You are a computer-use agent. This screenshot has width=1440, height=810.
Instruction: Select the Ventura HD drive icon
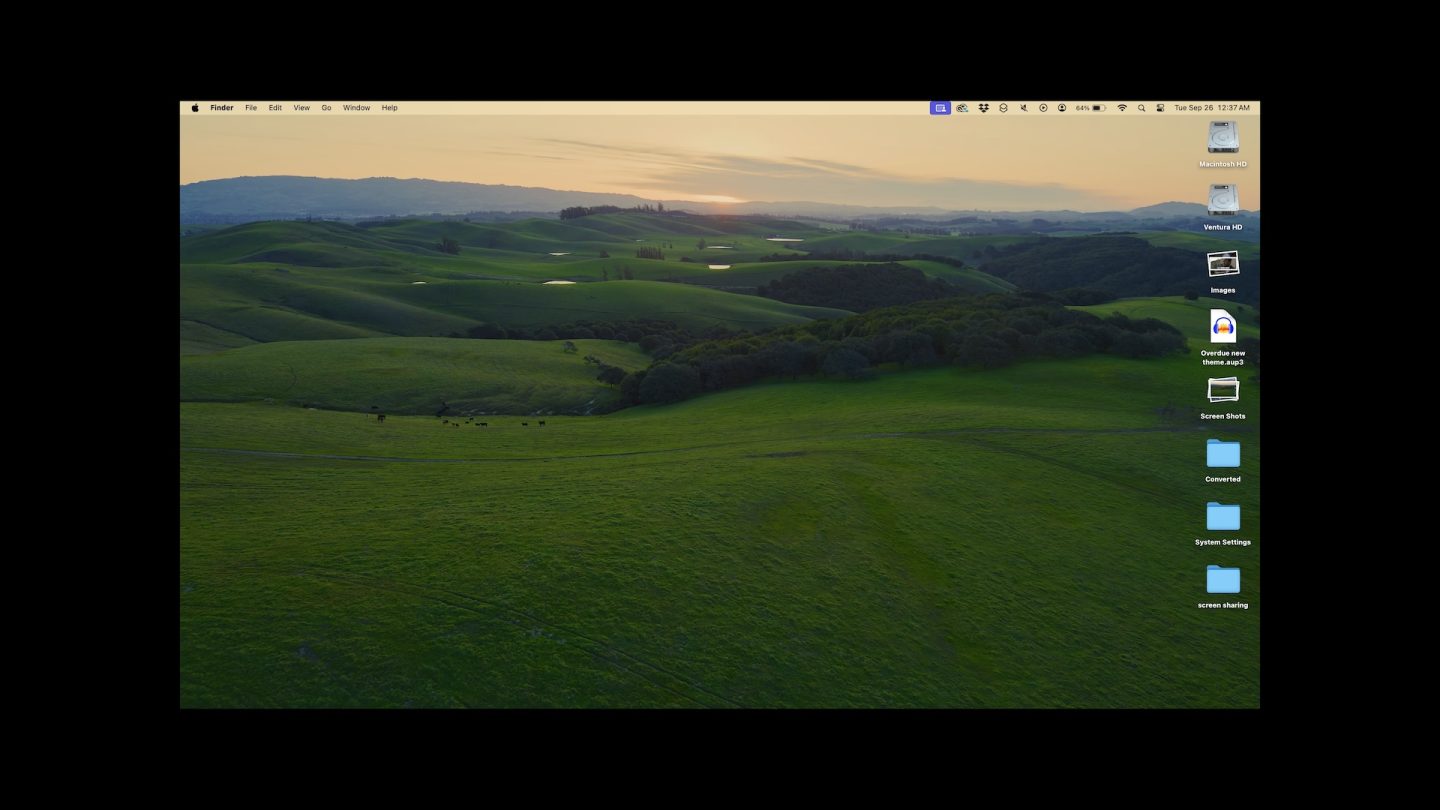pyautogui.click(x=1222, y=201)
